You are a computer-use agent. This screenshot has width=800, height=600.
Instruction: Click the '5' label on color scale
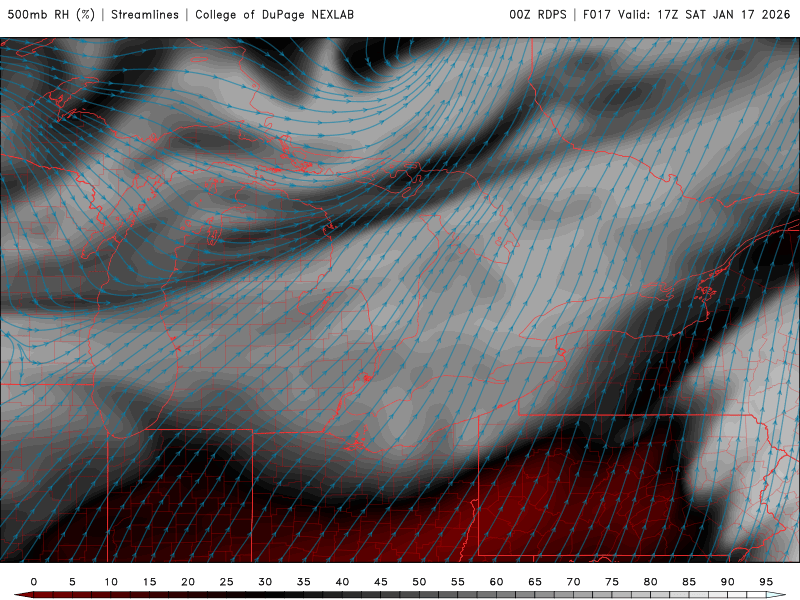click(x=72, y=582)
